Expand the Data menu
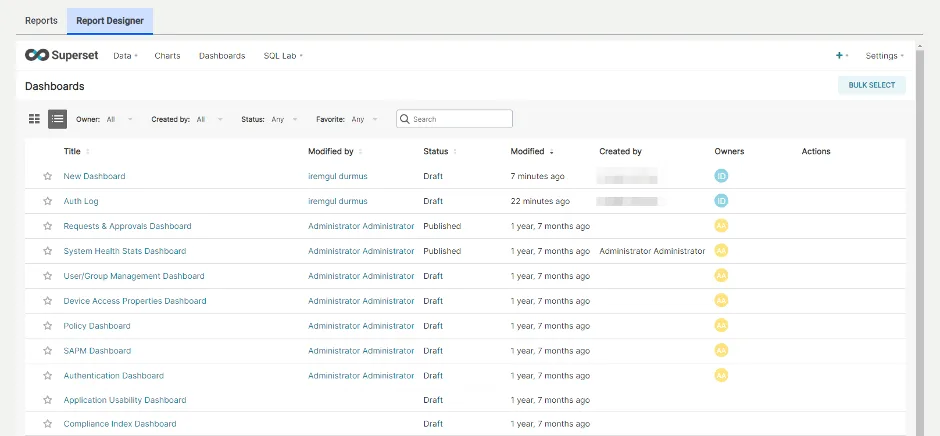 125,56
